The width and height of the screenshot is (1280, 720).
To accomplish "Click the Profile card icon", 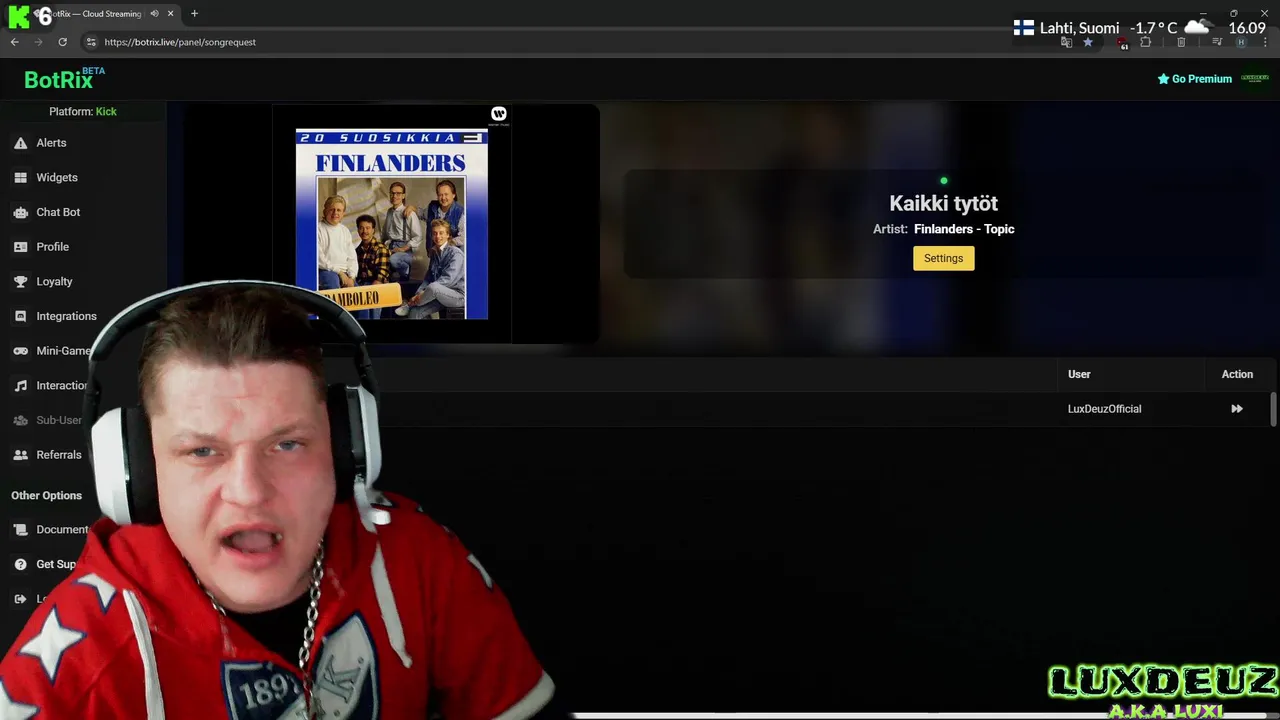I will [20, 247].
